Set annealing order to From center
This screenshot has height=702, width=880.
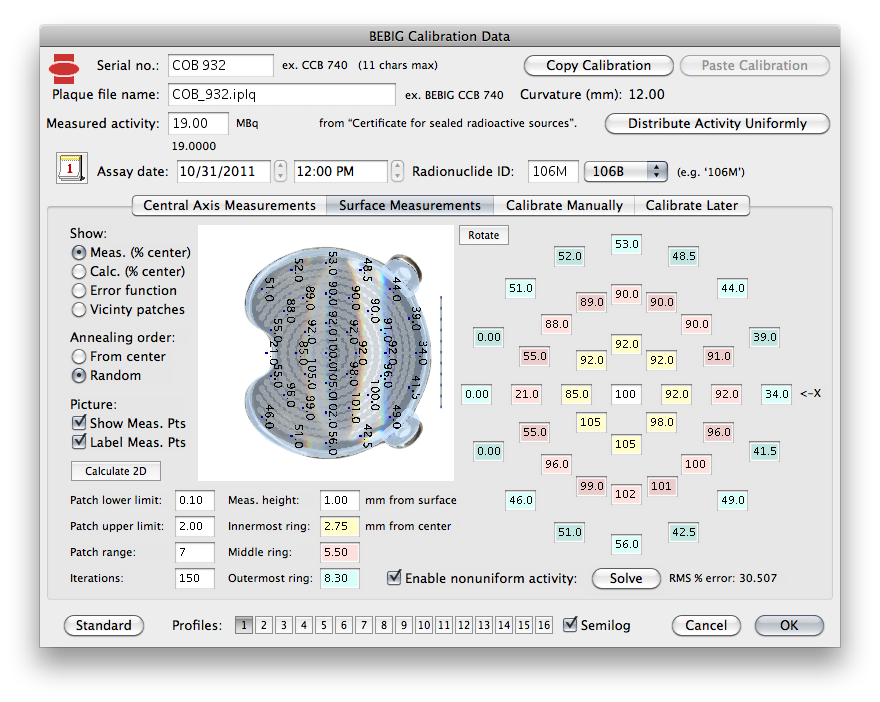tap(79, 356)
